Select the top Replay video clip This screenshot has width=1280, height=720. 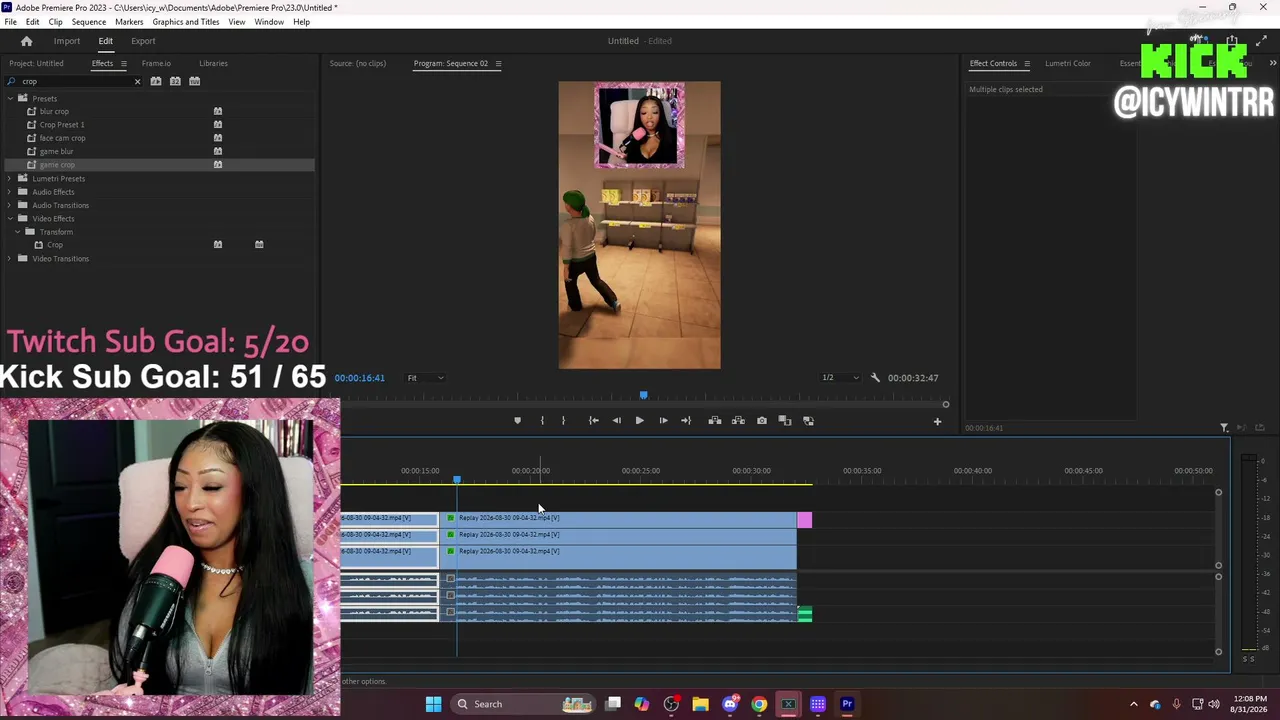[620, 518]
